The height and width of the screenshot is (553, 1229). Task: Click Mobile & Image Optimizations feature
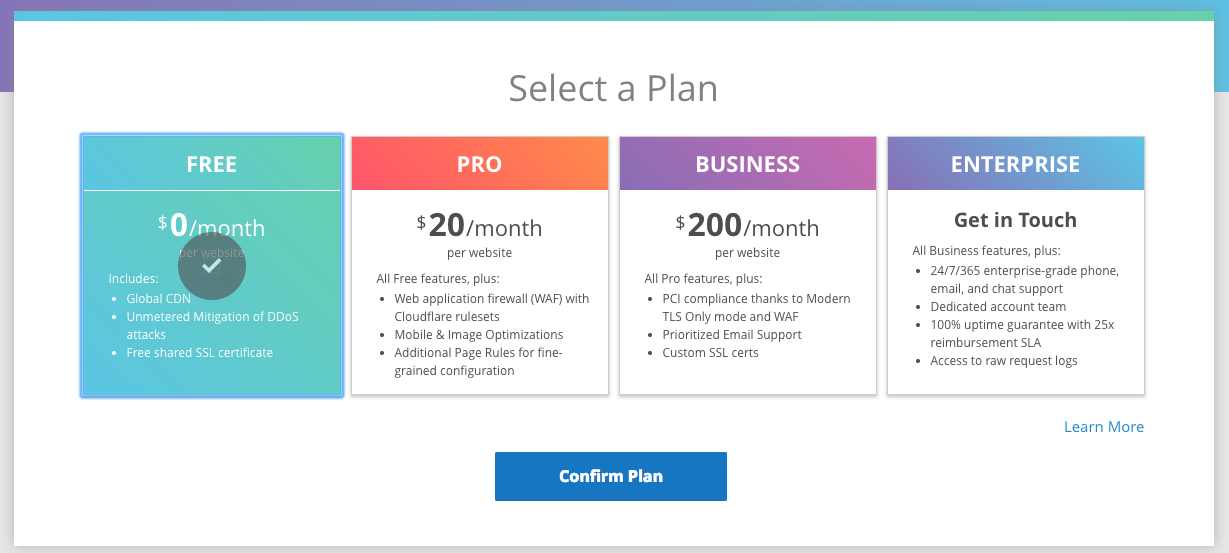(478, 335)
